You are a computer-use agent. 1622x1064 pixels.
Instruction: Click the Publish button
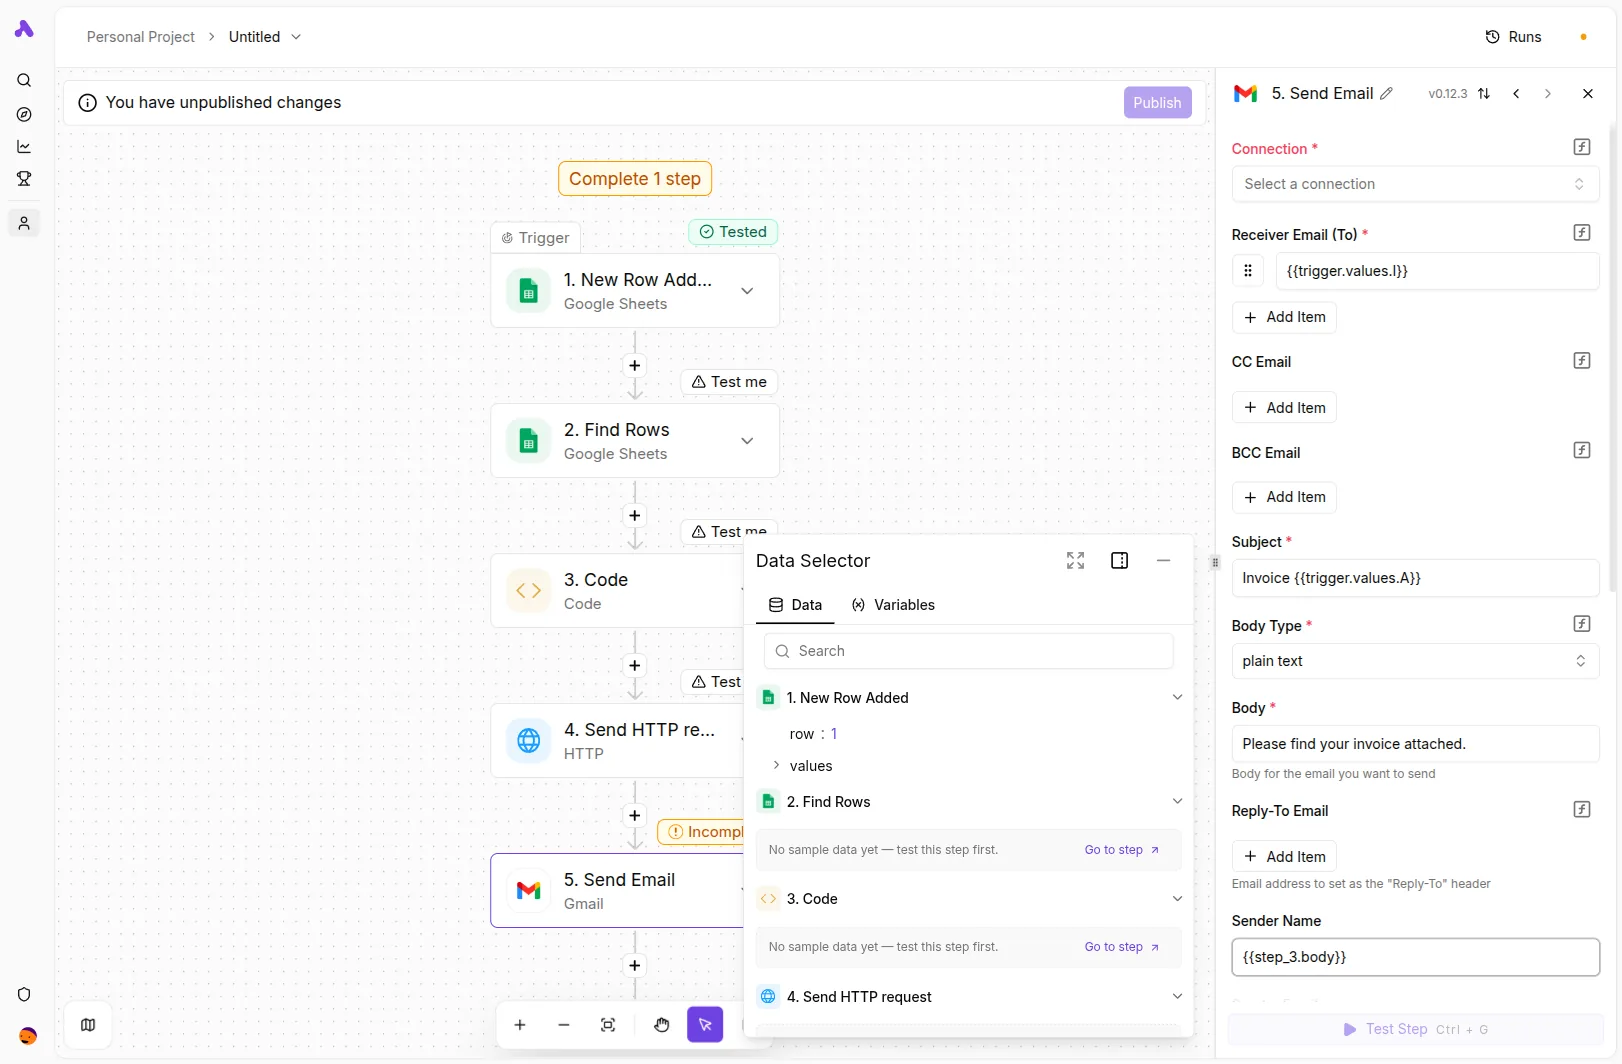pos(1157,103)
